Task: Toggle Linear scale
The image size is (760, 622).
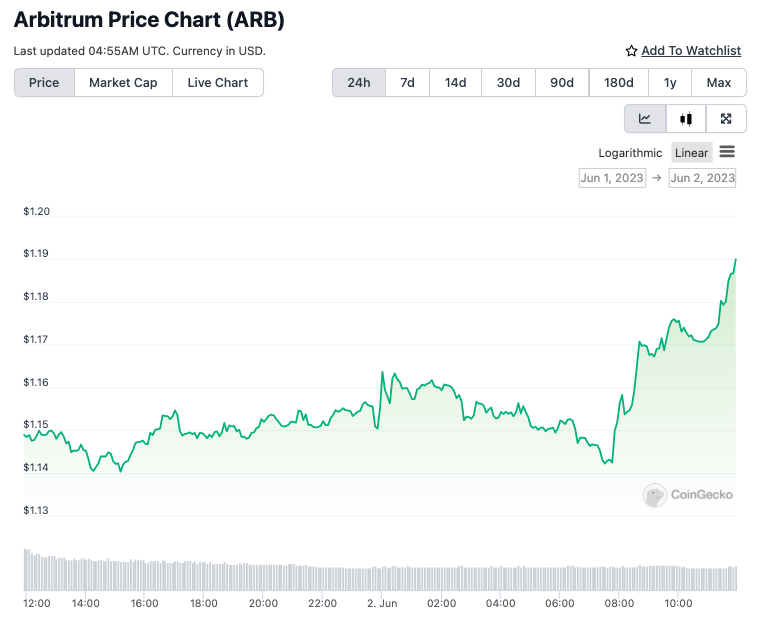Action: point(692,153)
